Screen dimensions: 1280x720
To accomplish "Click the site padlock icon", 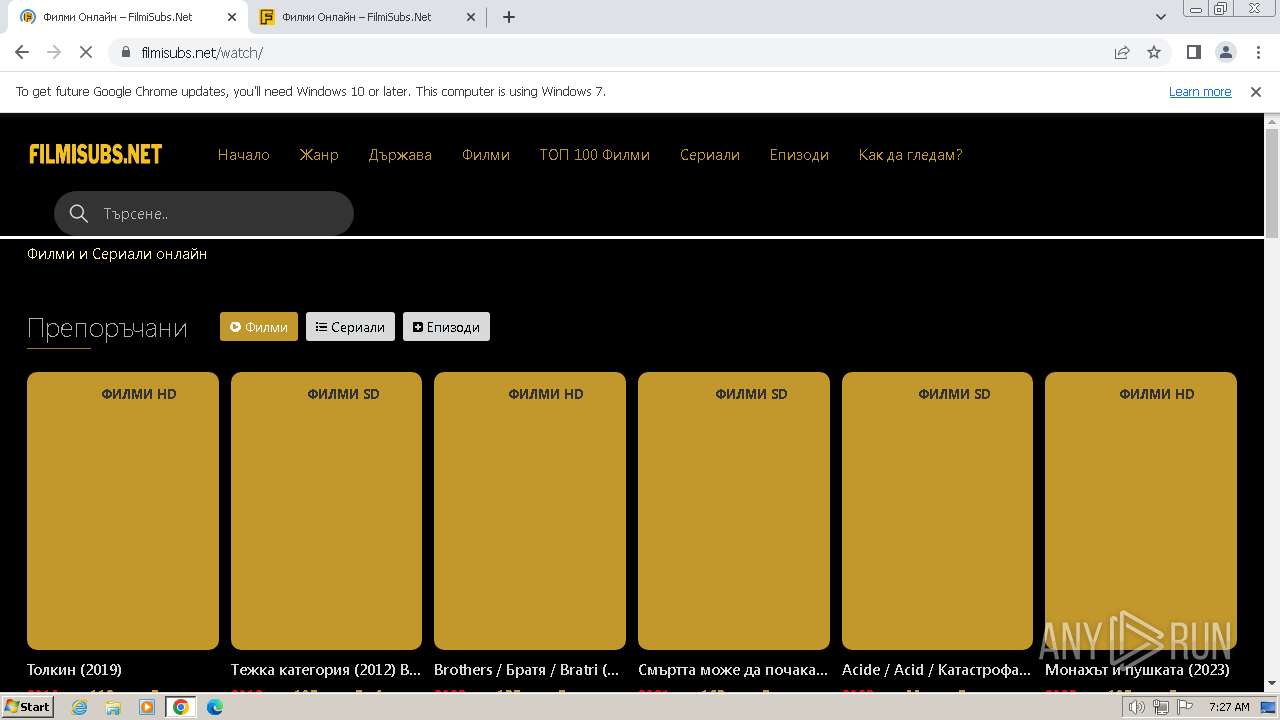I will 125,52.
